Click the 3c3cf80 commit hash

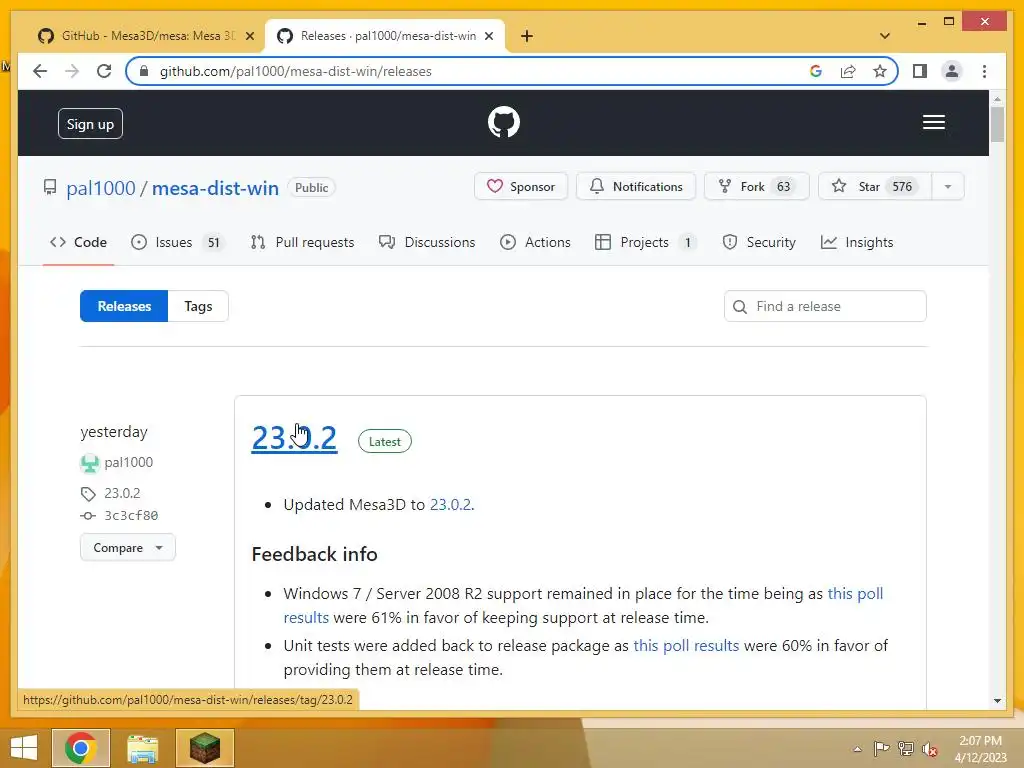[131, 516]
